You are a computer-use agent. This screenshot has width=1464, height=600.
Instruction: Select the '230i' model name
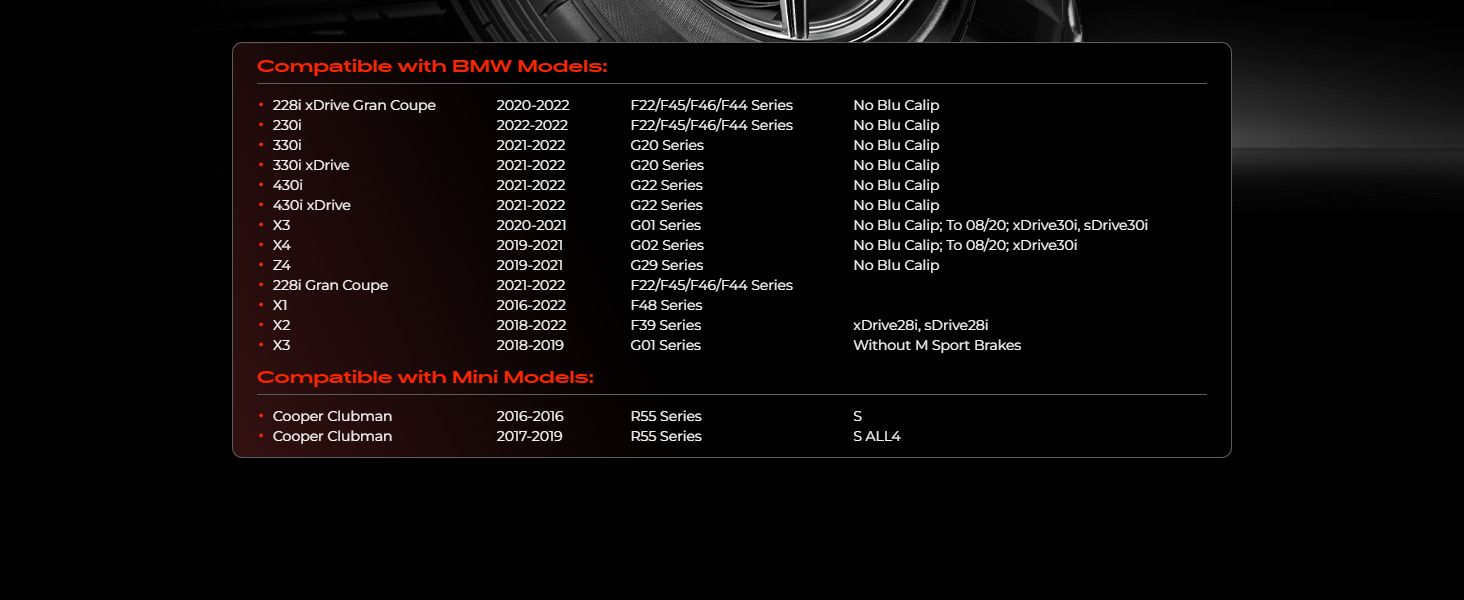coord(287,125)
